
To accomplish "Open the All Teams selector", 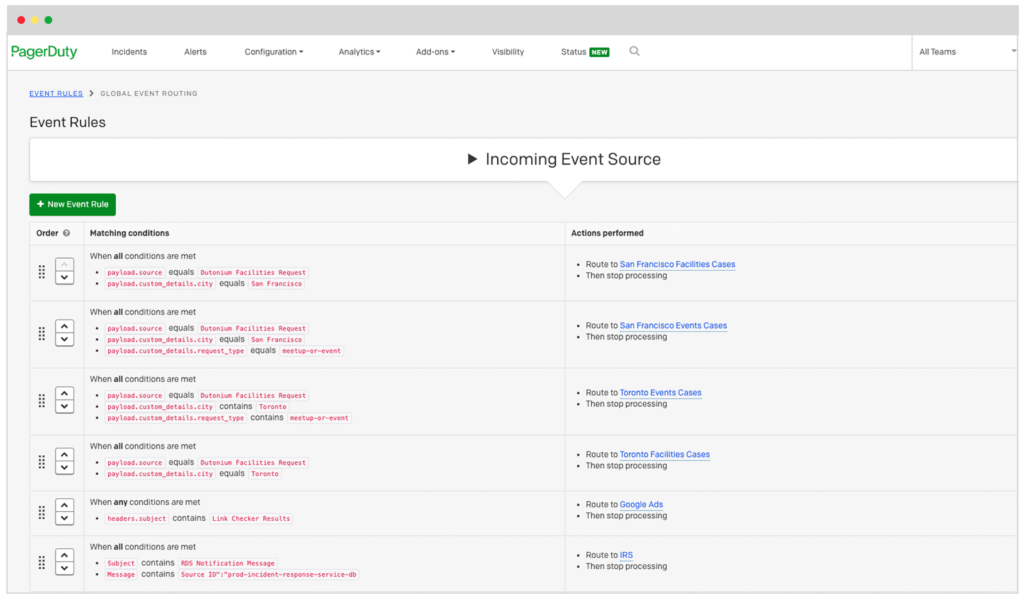I will click(967, 52).
